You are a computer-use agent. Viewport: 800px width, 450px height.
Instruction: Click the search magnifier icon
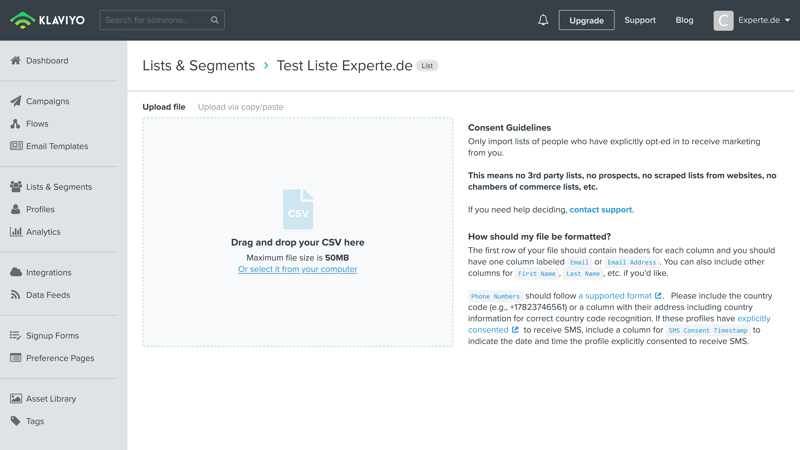tap(214, 20)
